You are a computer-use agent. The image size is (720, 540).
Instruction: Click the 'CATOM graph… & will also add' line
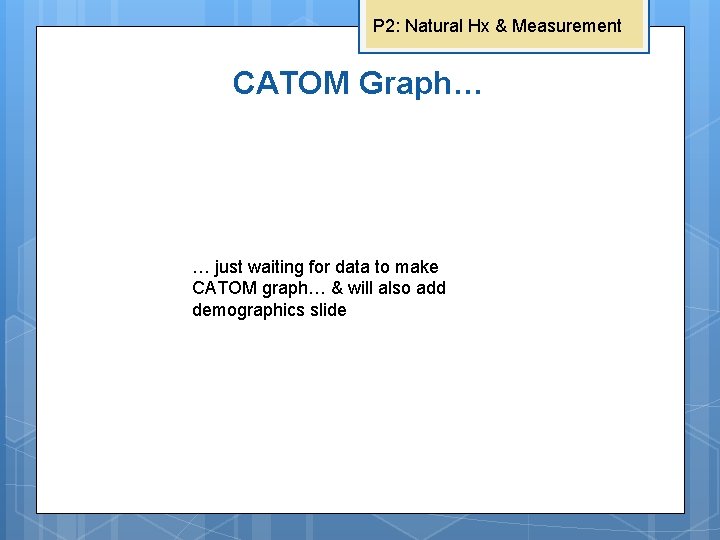319,288
